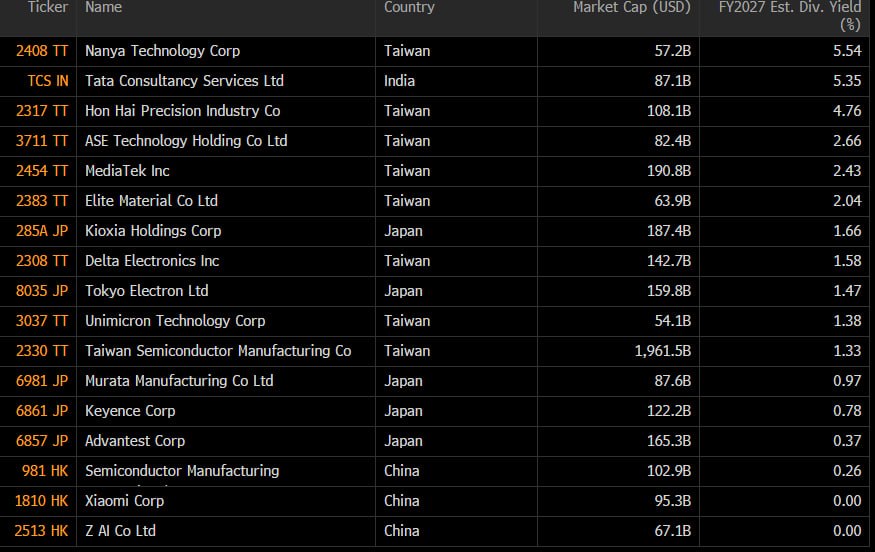Select Xiaomi Corp name cell
The height and width of the screenshot is (552, 875).
click(x=124, y=501)
